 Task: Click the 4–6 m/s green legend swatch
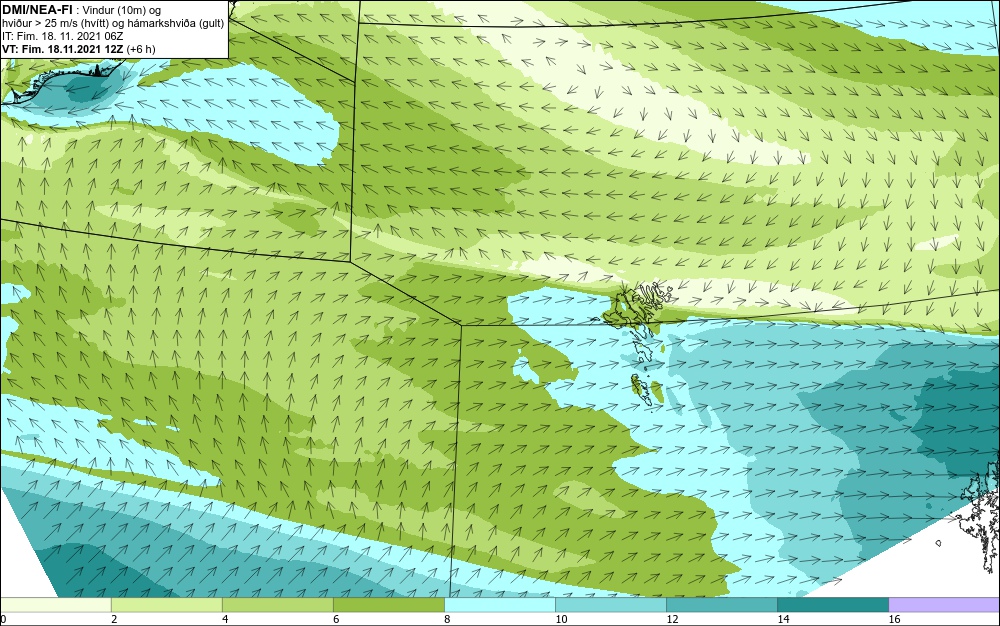tap(277, 605)
